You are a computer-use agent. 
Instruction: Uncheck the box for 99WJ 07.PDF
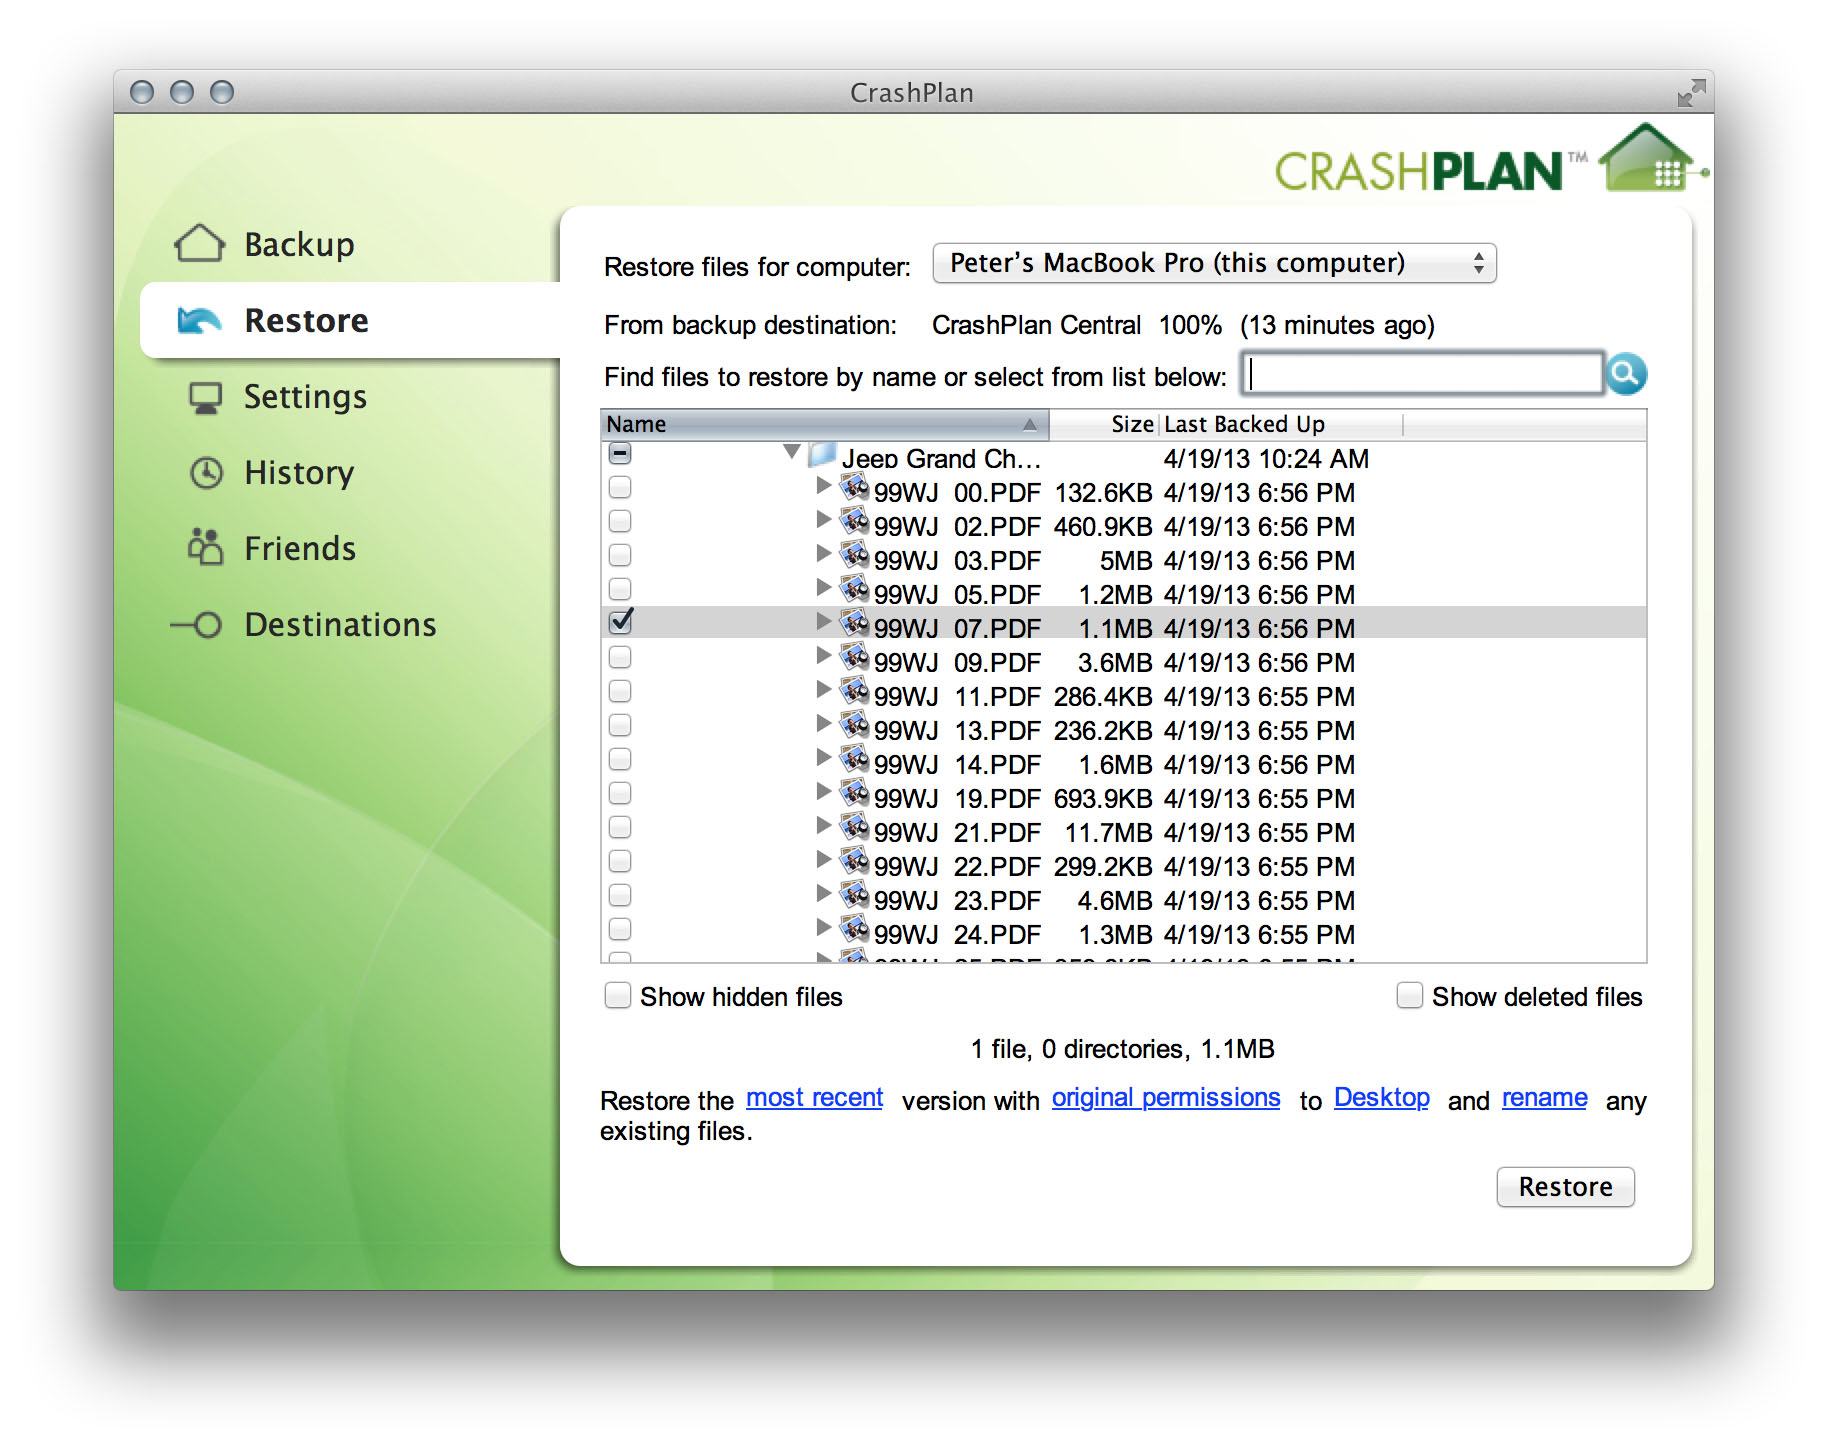point(620,622)
